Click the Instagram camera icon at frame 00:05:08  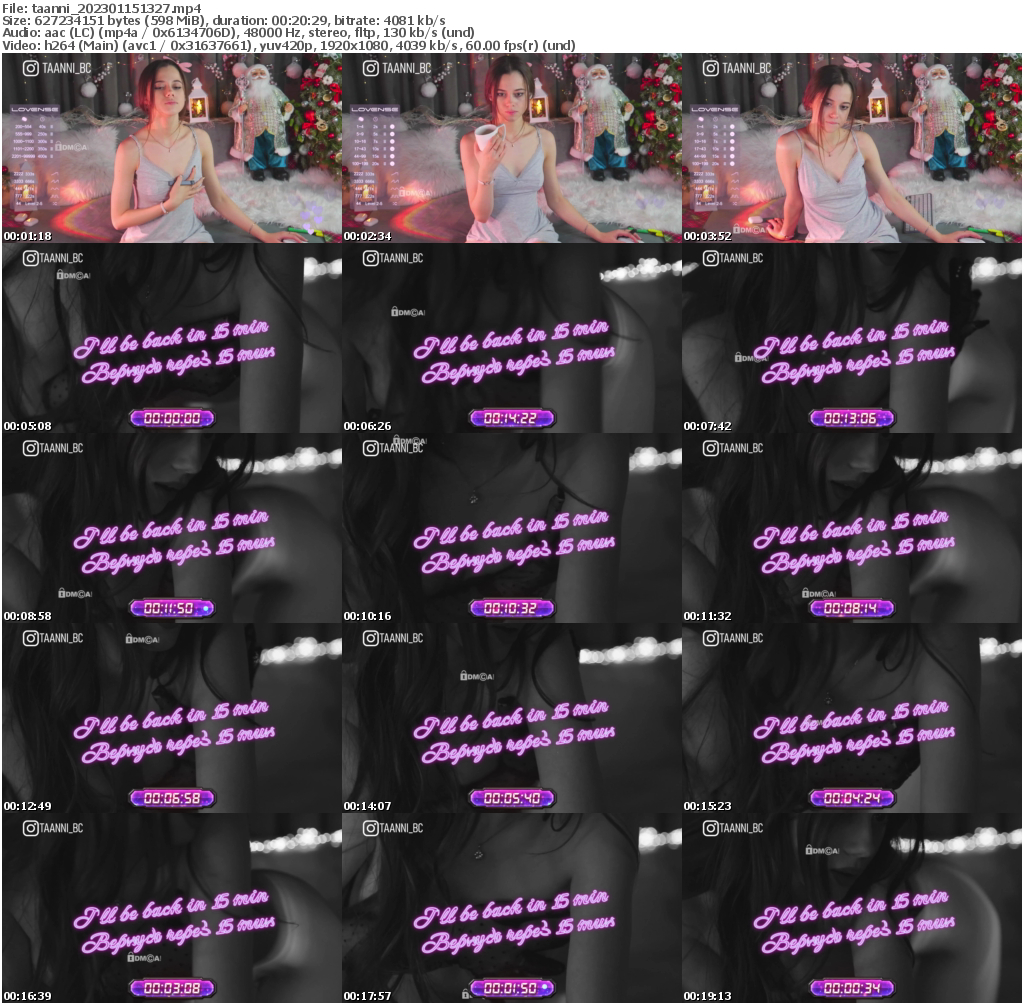pos(30,258)
